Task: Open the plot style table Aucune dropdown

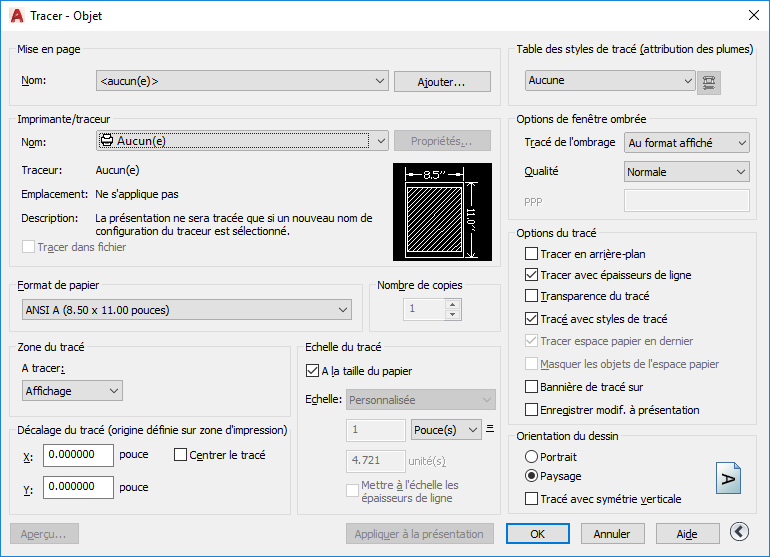Action: (x=610, y=81)
